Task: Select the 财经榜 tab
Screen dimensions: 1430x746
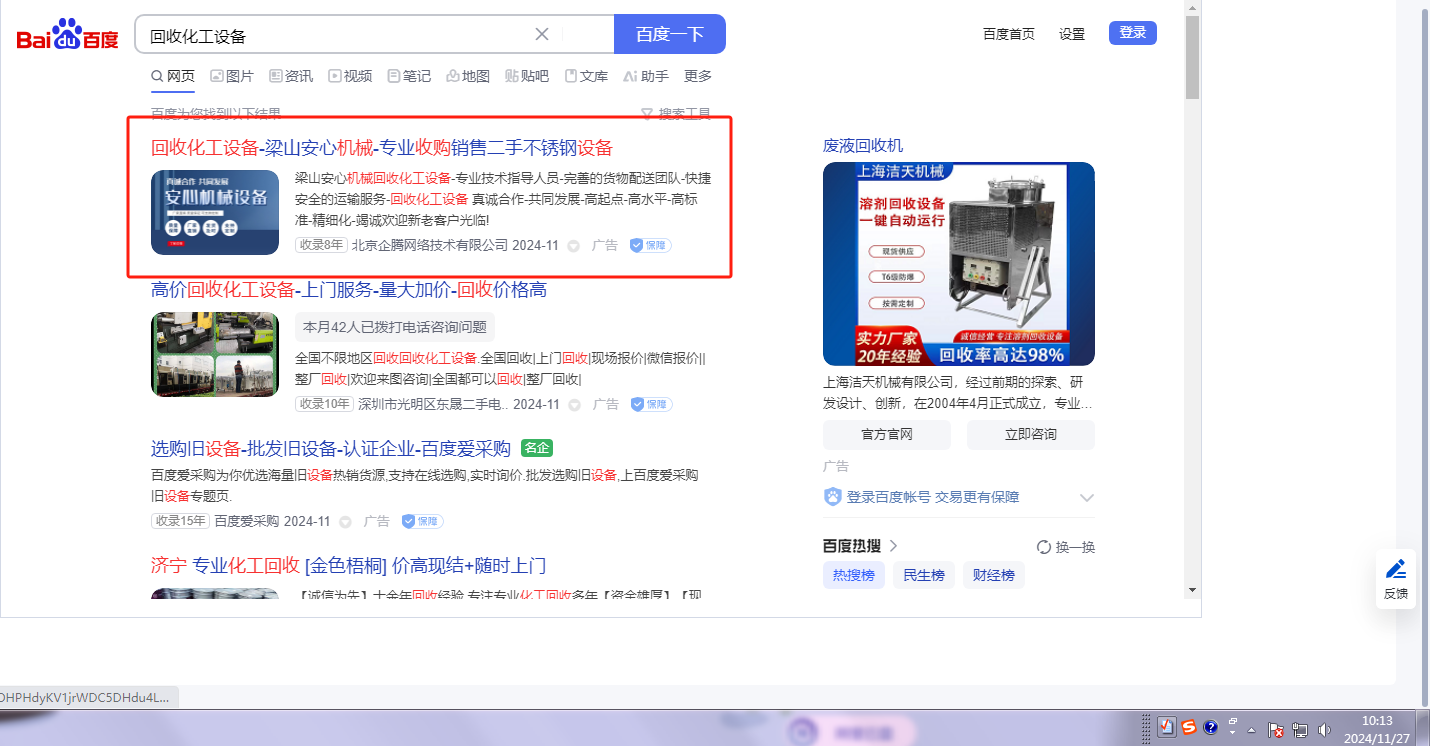Action: pos(994,575)
